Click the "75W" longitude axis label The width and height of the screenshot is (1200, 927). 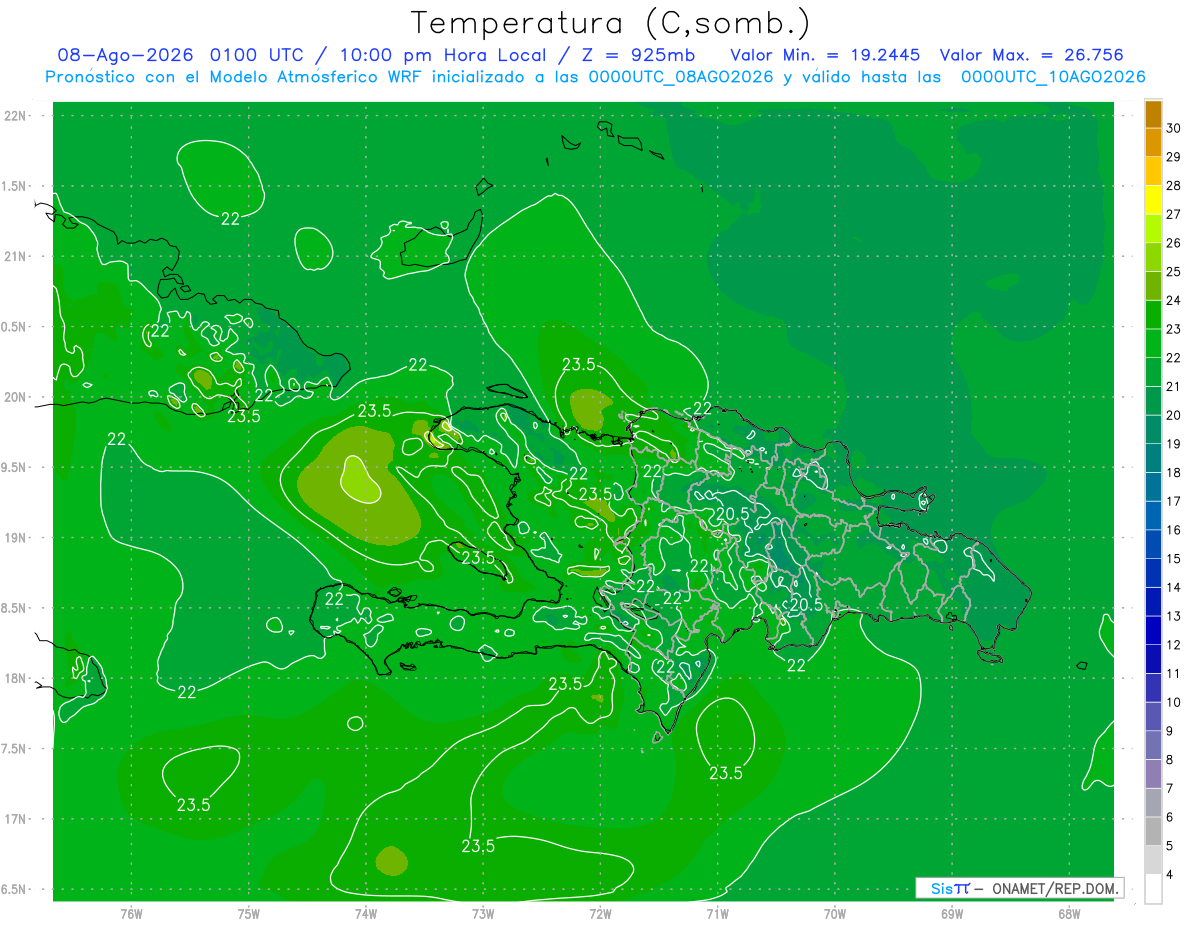tap(248, 914)
